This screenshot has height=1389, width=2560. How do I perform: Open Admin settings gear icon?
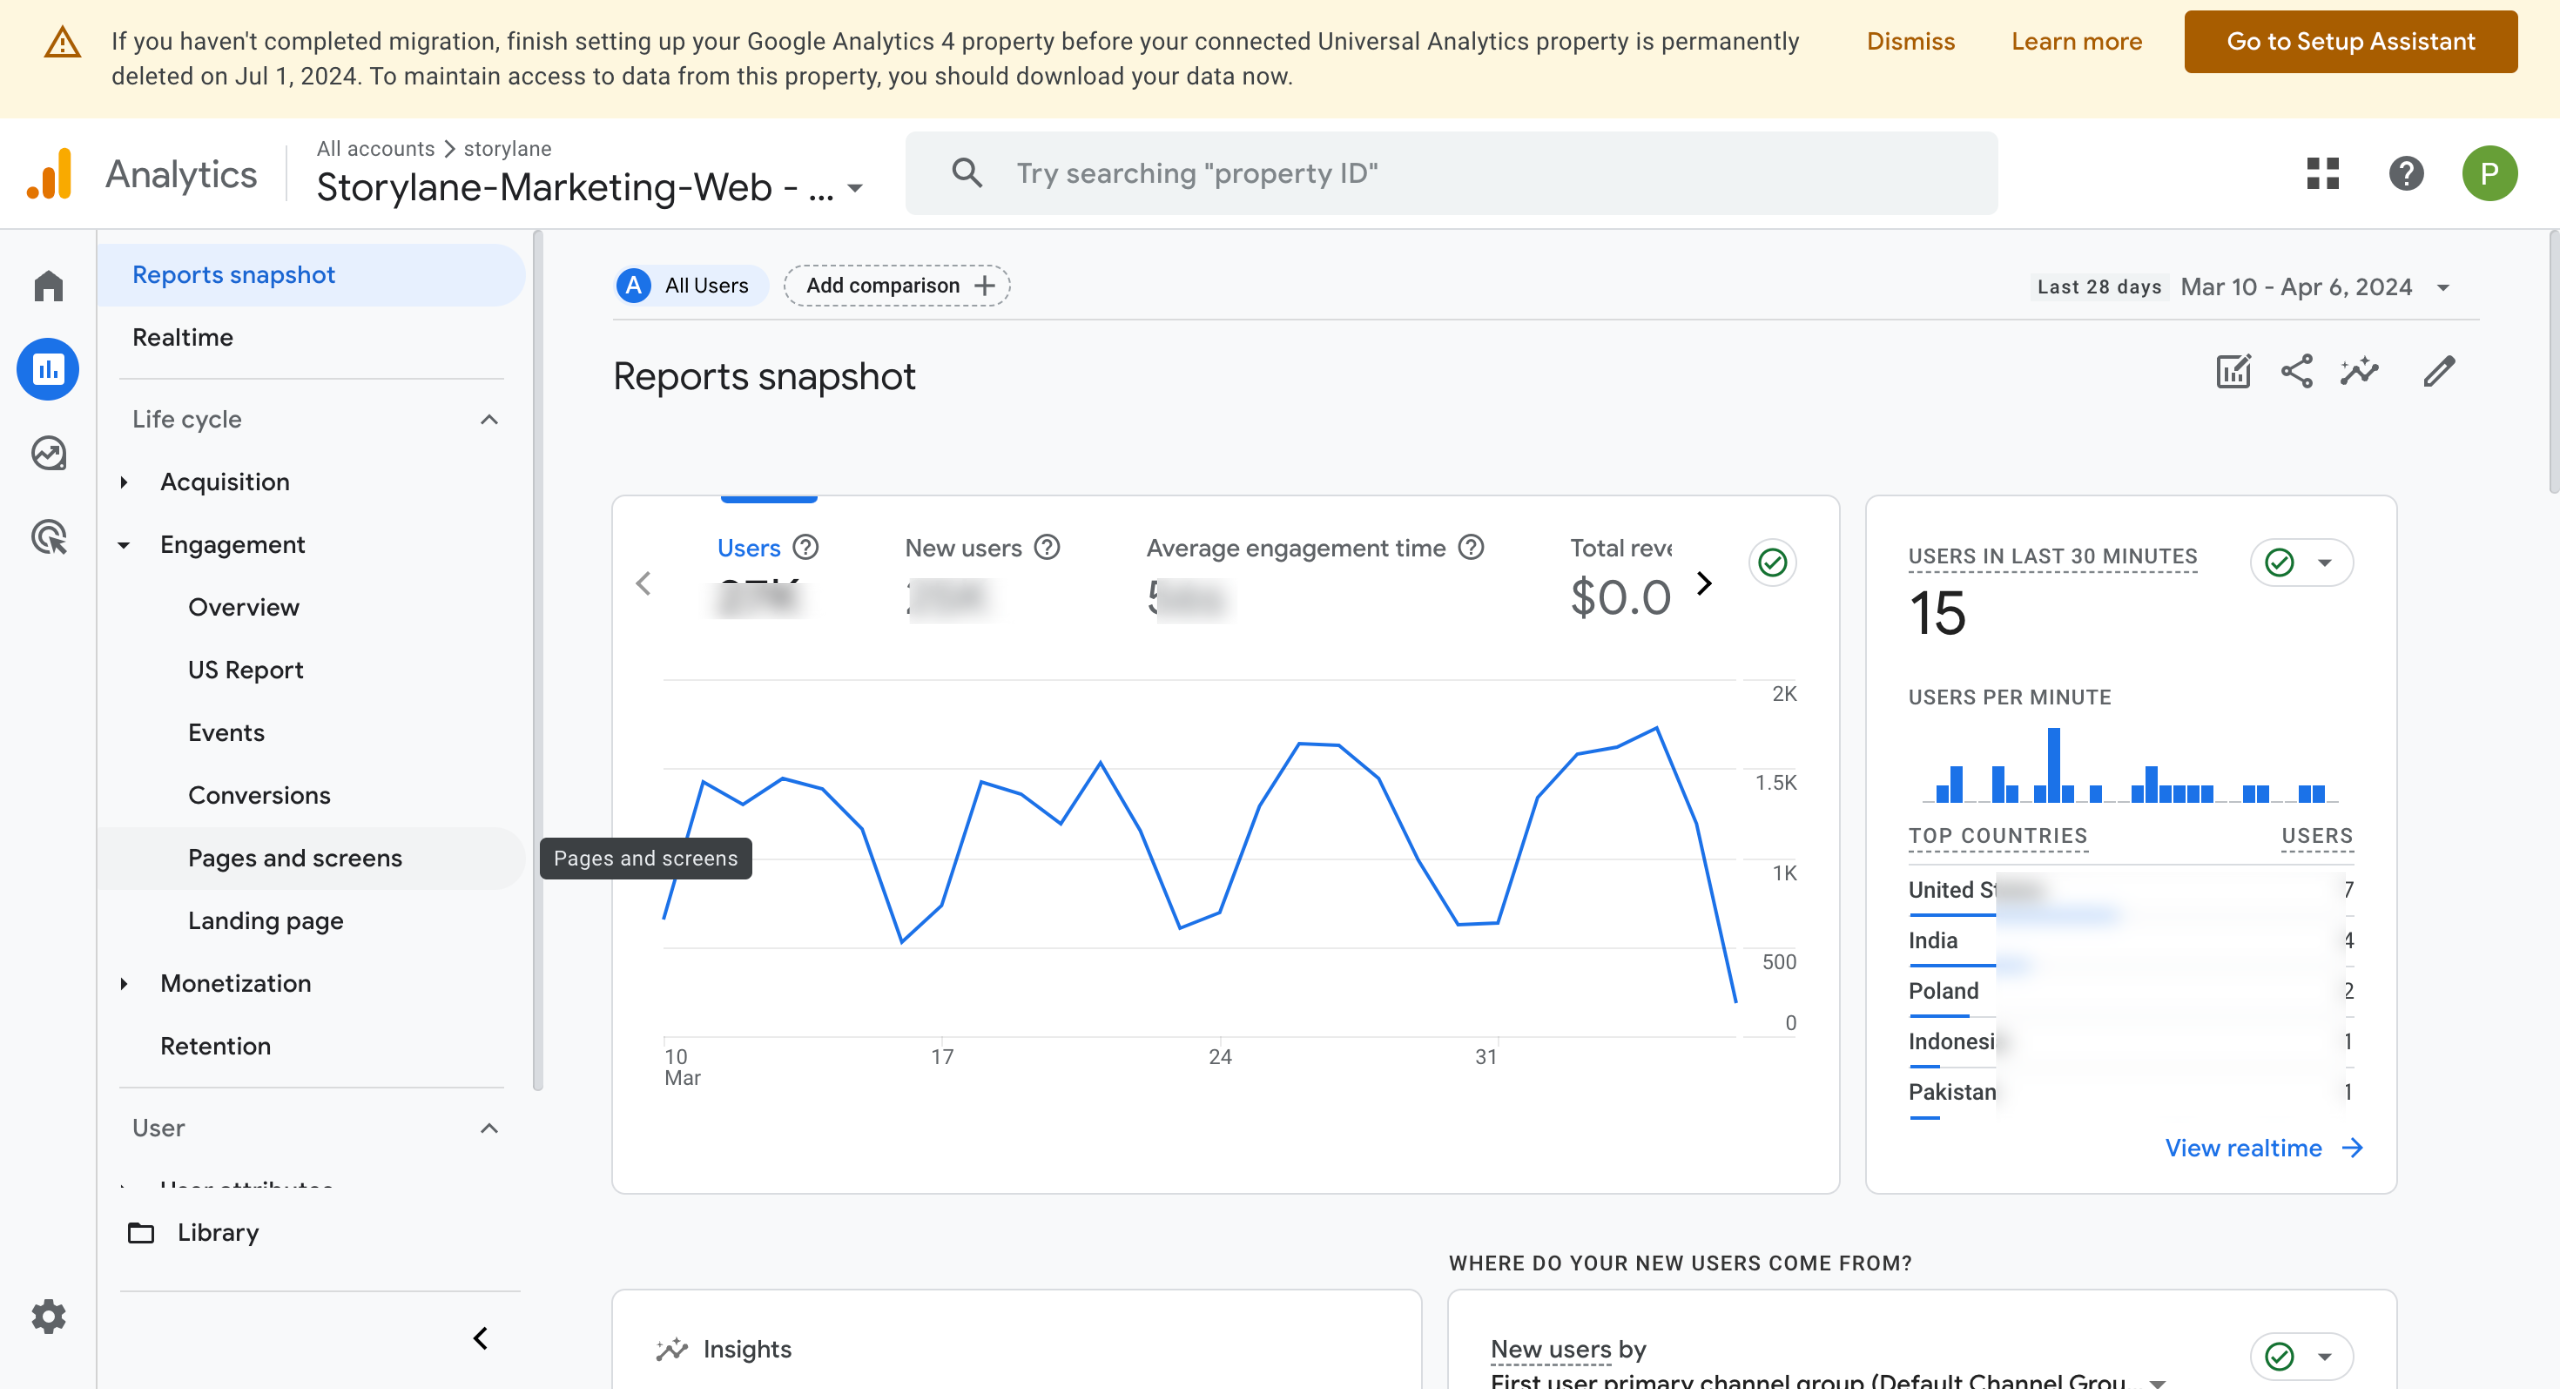[x=48, y=1316]
